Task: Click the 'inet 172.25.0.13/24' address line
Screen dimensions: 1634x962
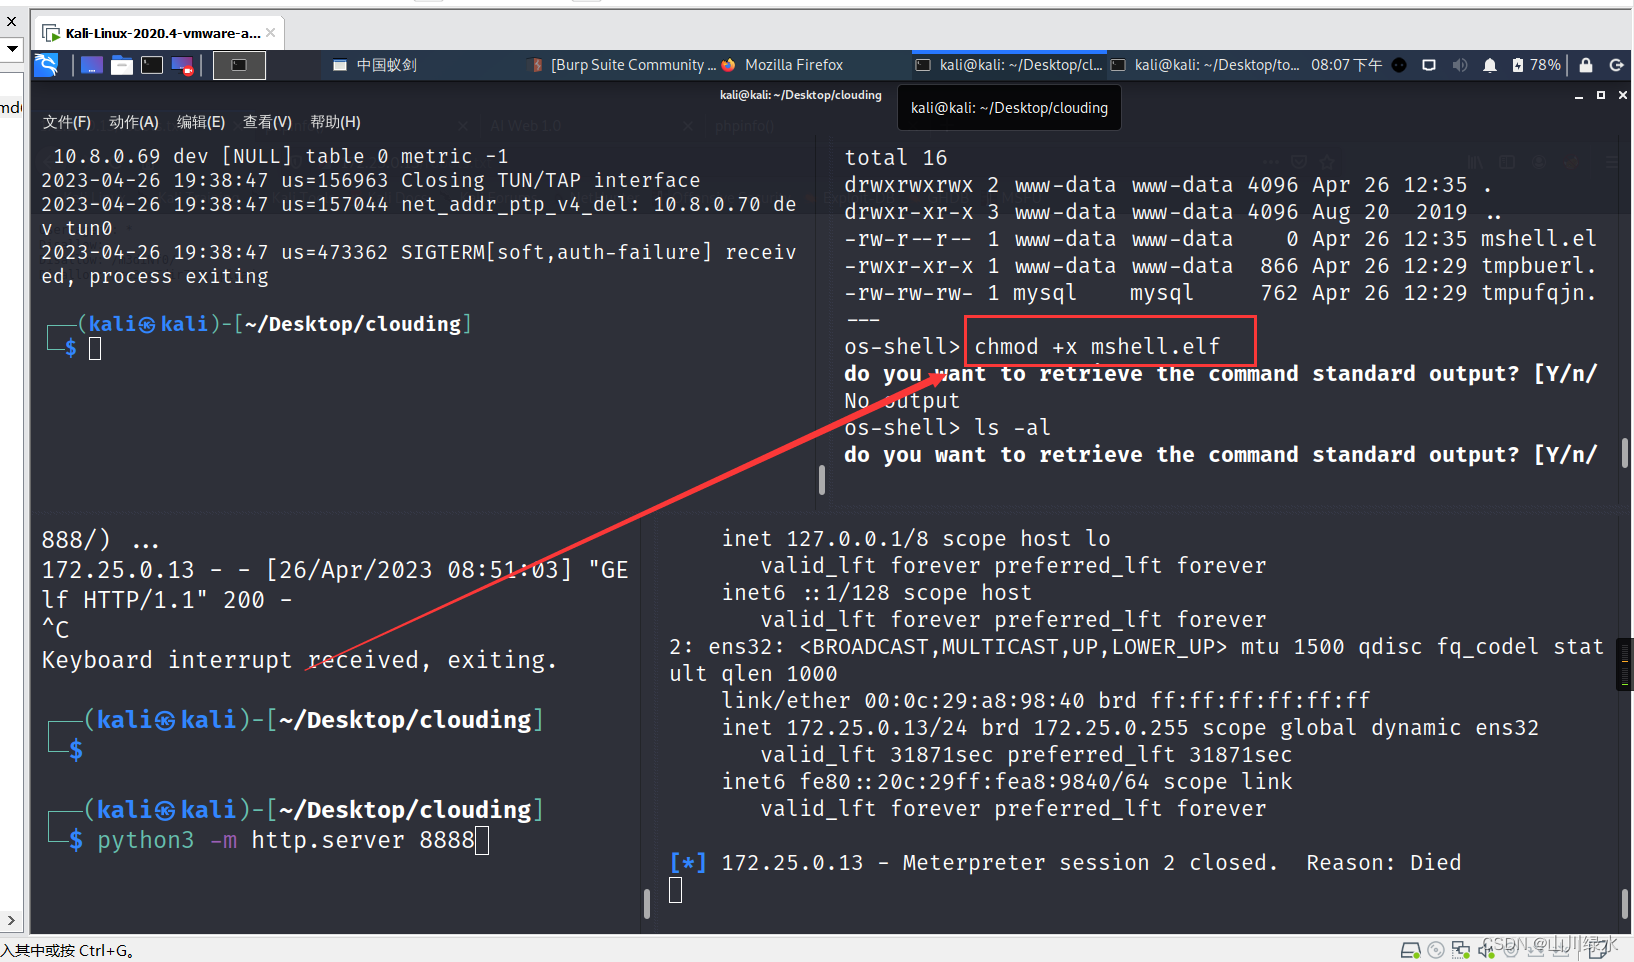Action: pyautogui.click(x=1130, y=728)
